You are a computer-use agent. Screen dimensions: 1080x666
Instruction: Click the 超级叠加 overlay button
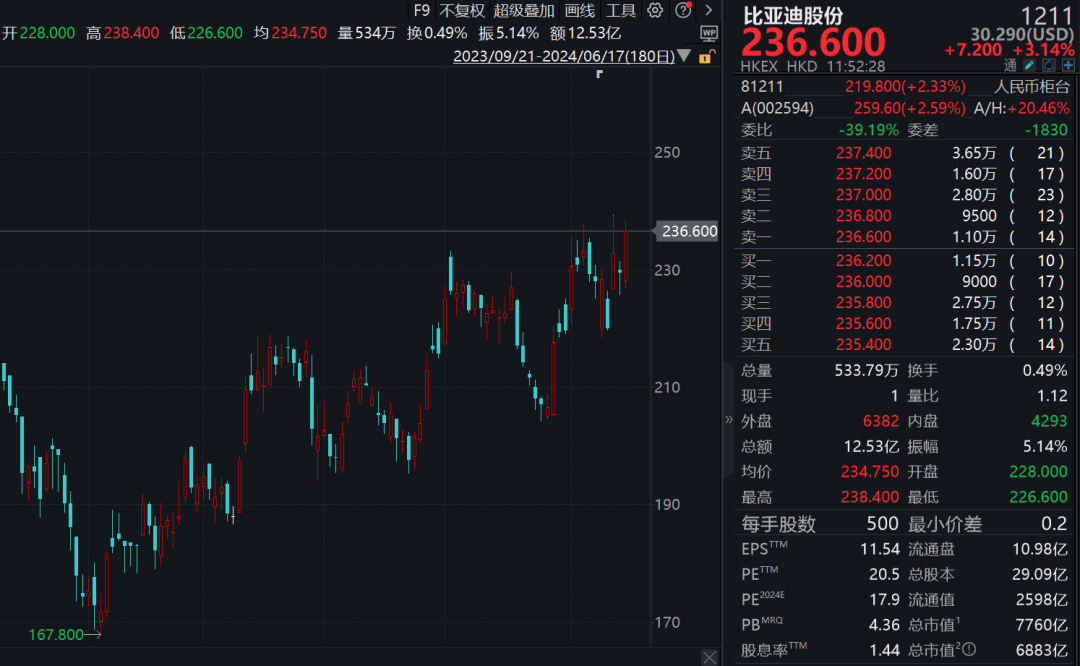[522, 11]
